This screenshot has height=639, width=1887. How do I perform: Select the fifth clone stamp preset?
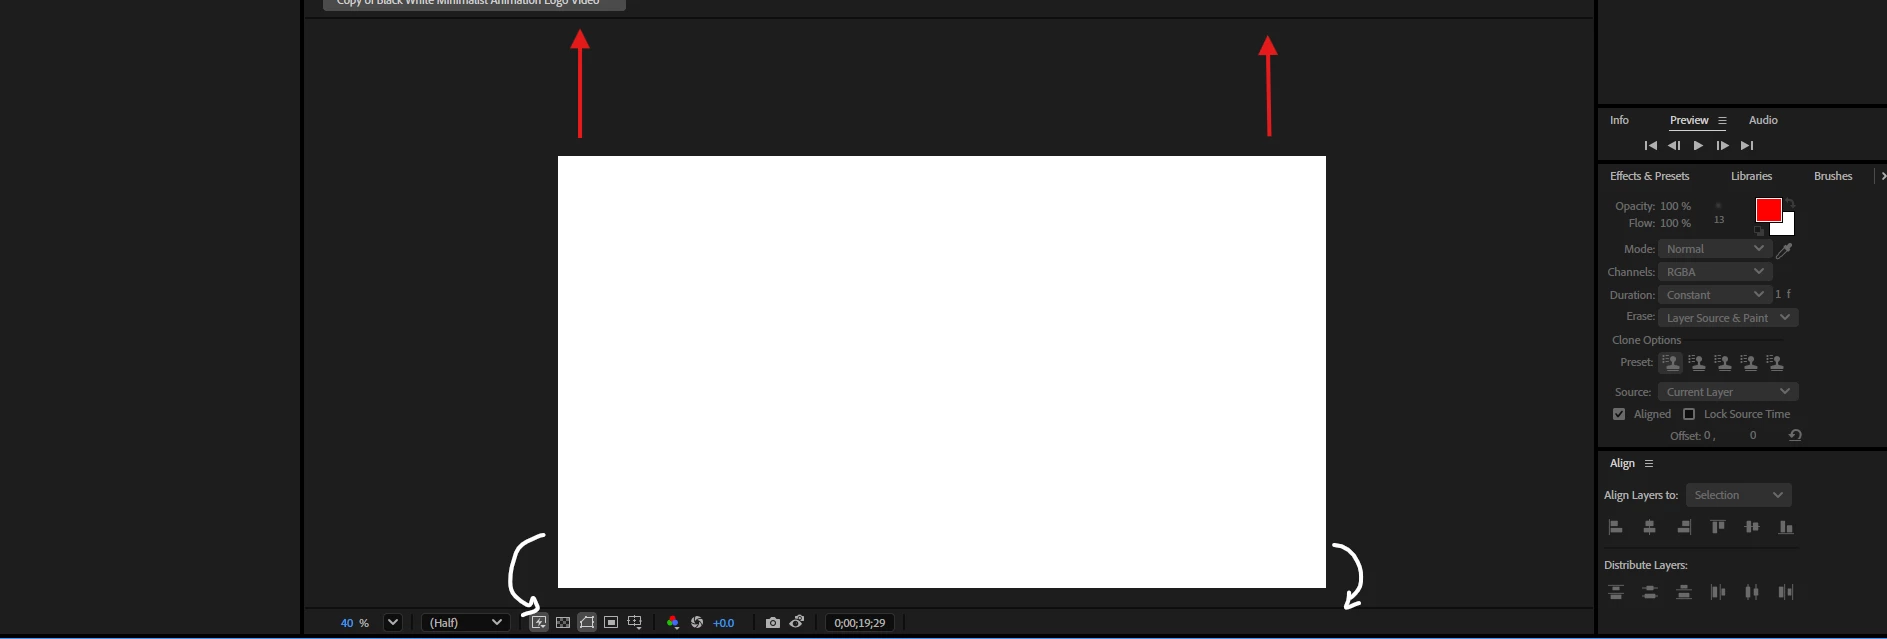(x=1775, y=363)
